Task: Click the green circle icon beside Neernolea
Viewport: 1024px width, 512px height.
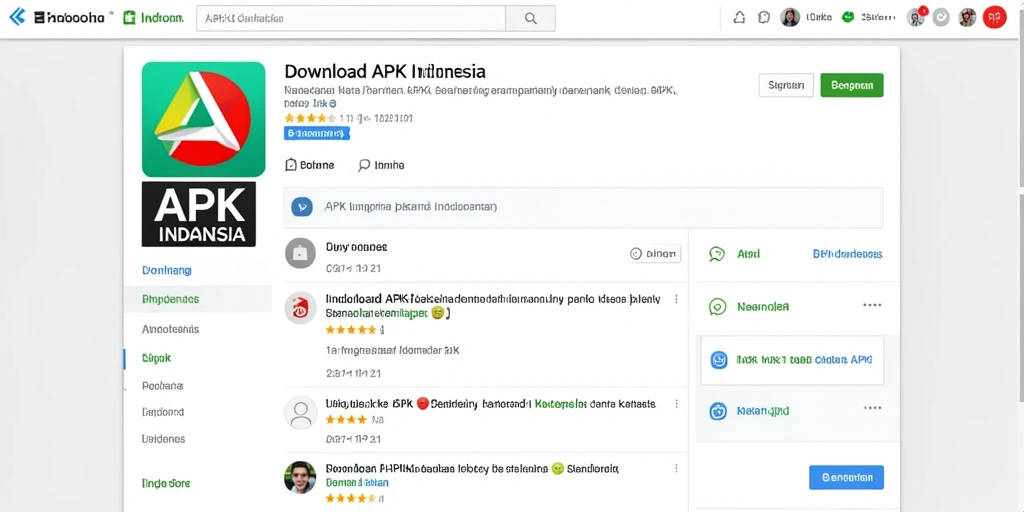Action: click(x=718, y=306)
